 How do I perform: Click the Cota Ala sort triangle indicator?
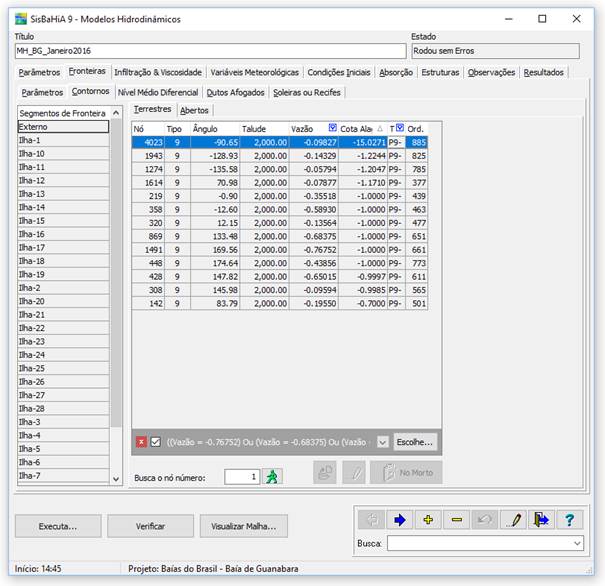[380, 129]
